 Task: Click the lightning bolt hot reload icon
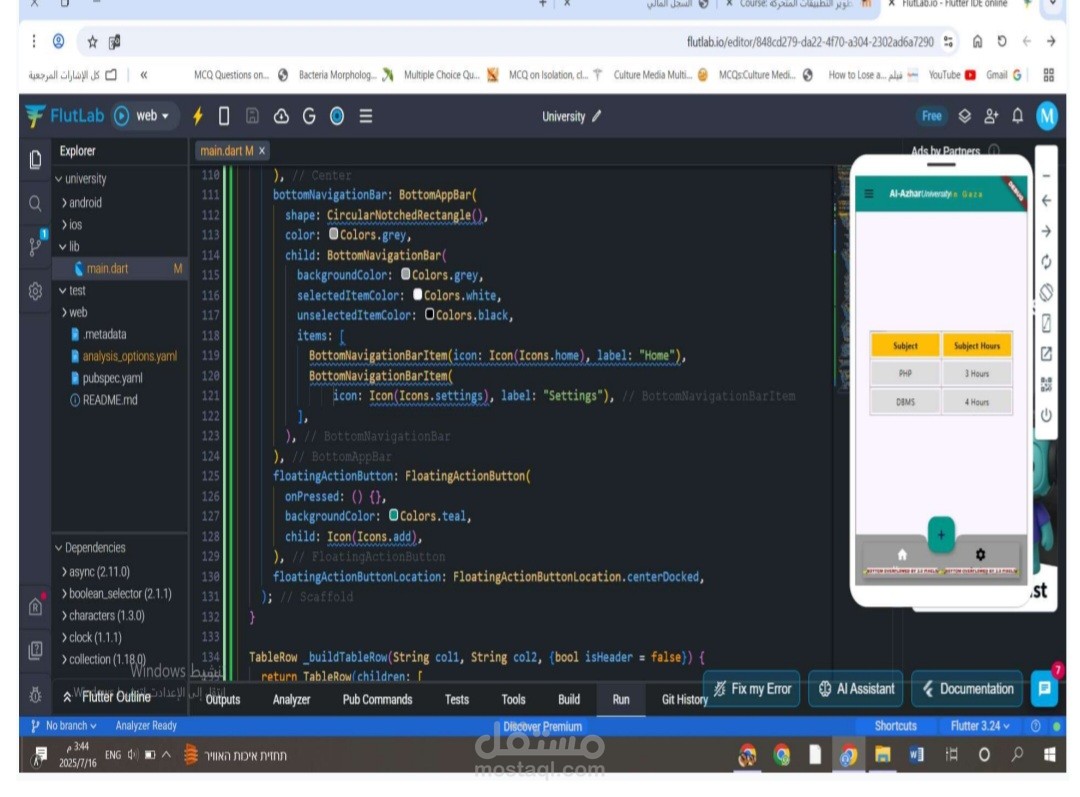click(x=198, y=116)
